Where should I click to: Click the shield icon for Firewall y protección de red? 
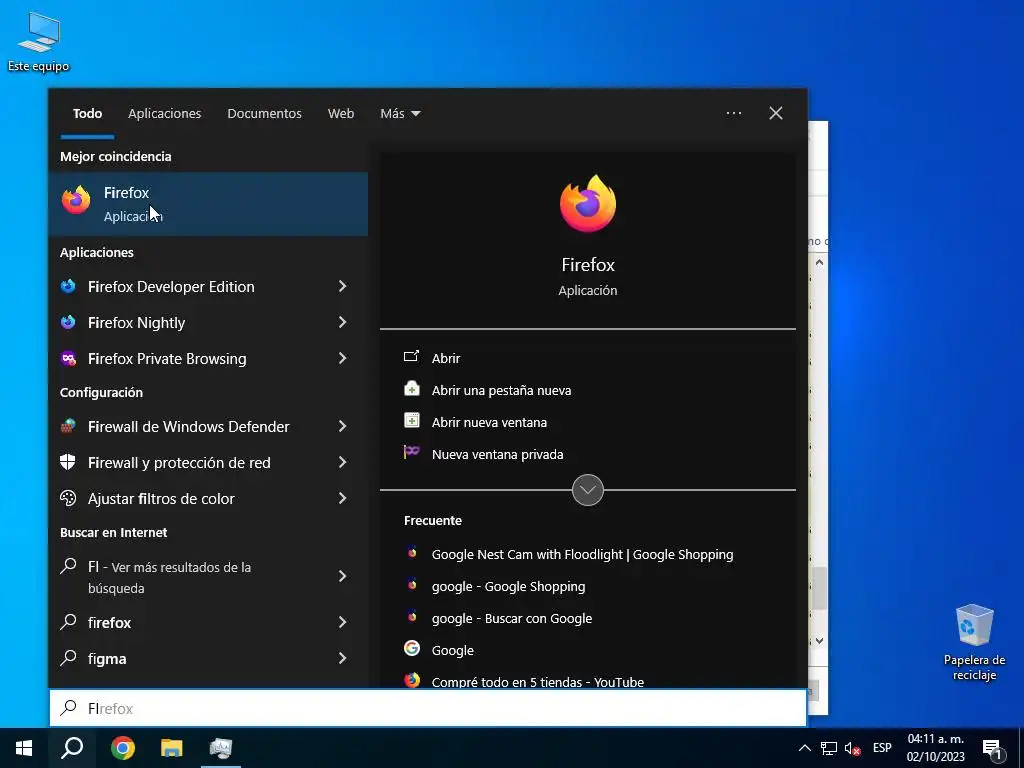pos(68,462)
